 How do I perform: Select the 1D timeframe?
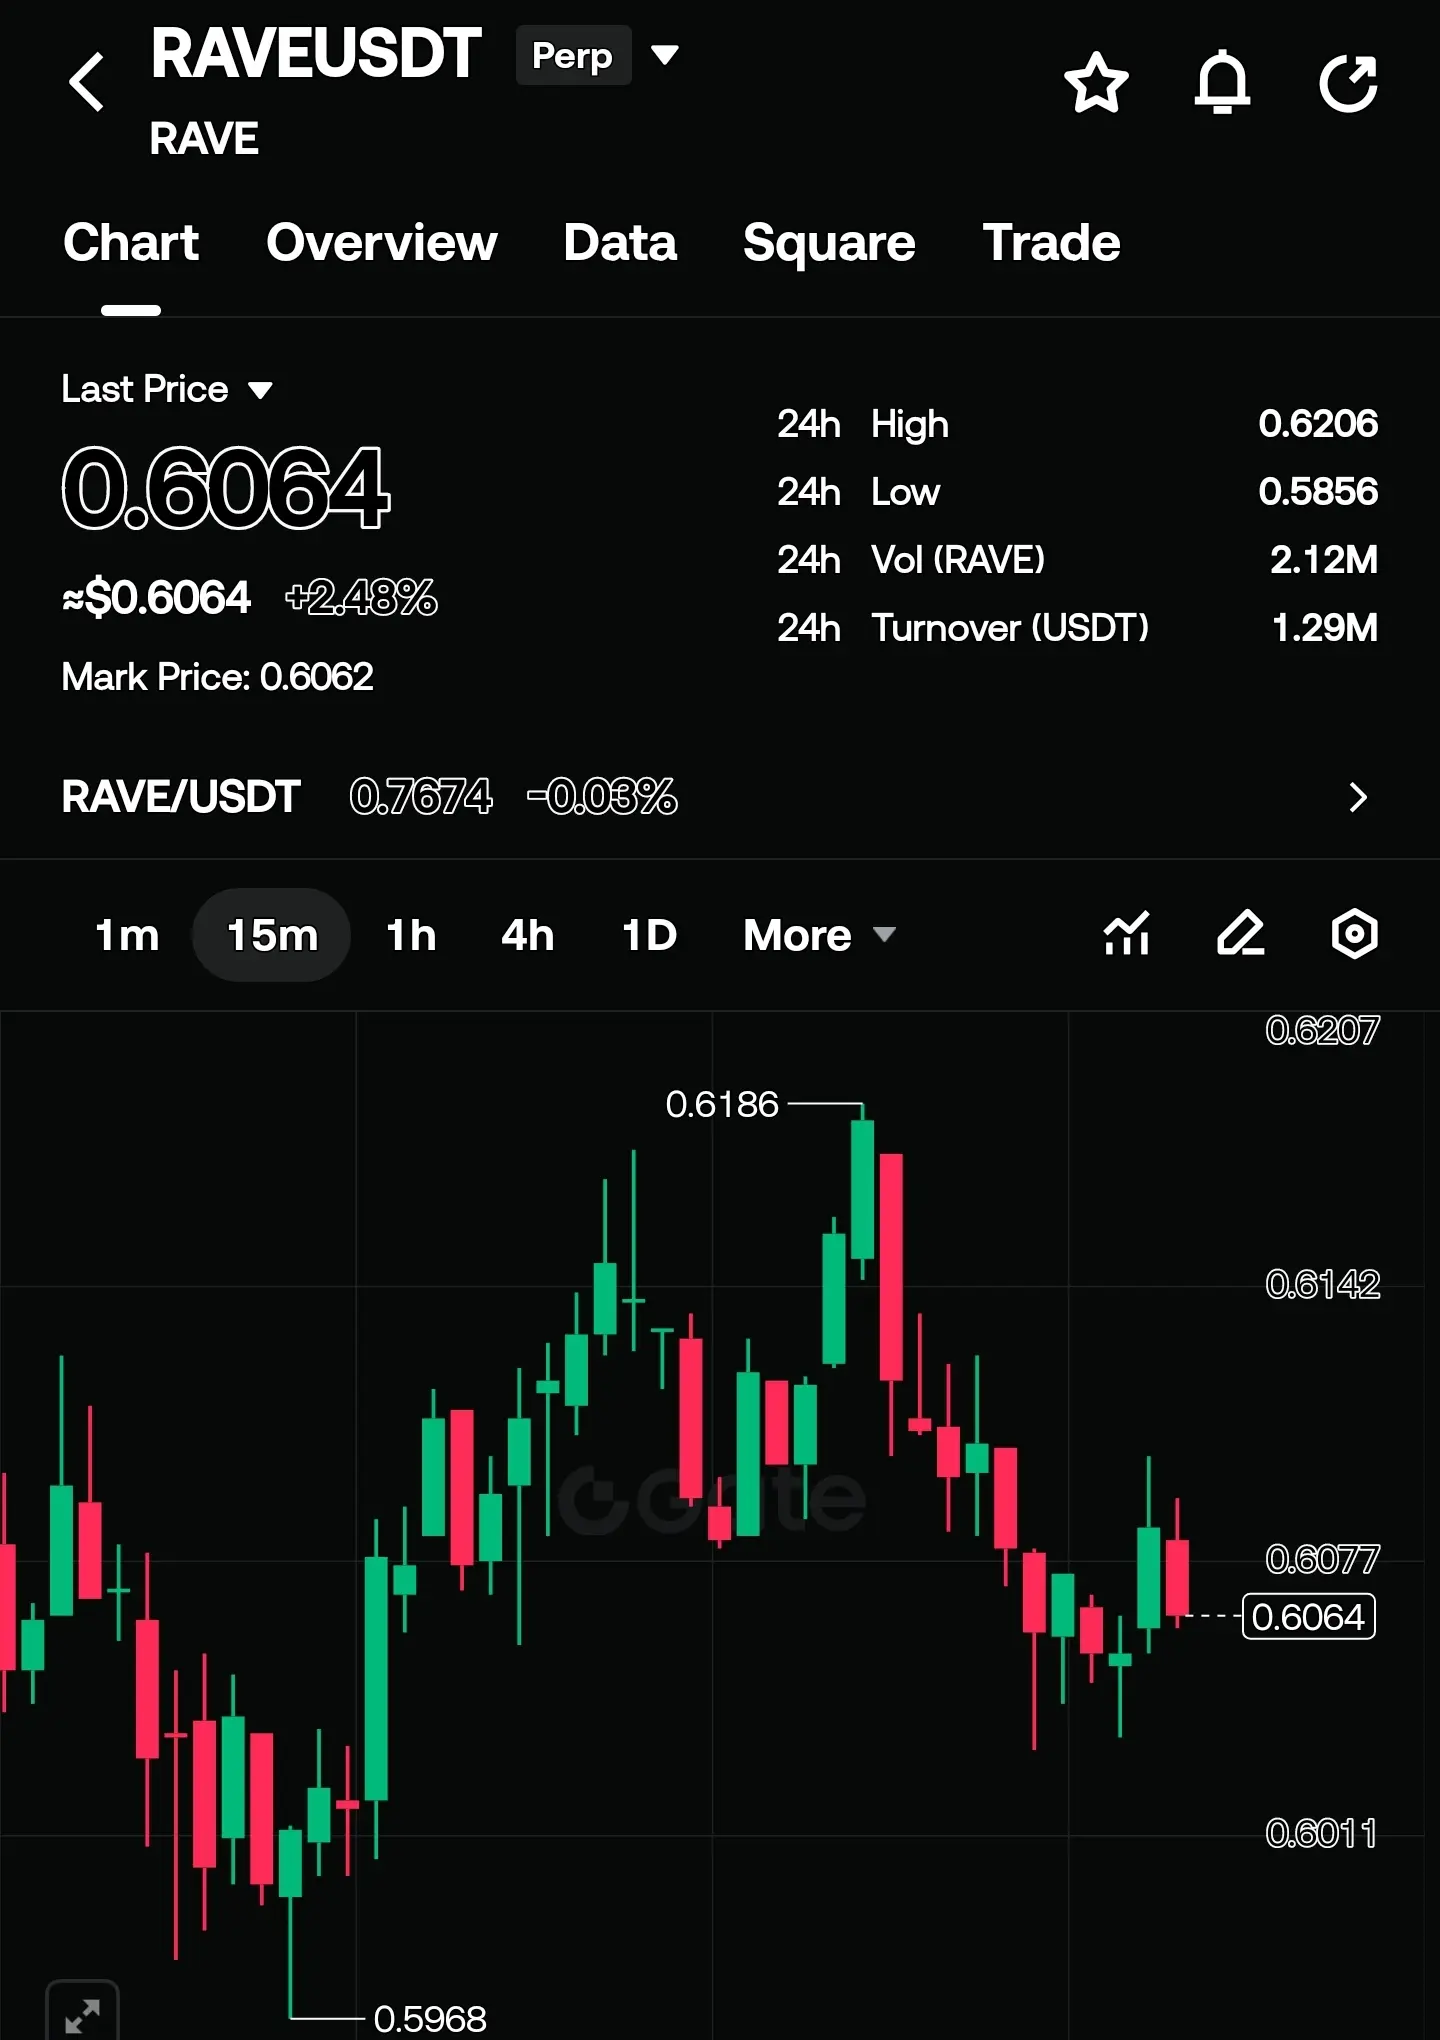[649, 935]
